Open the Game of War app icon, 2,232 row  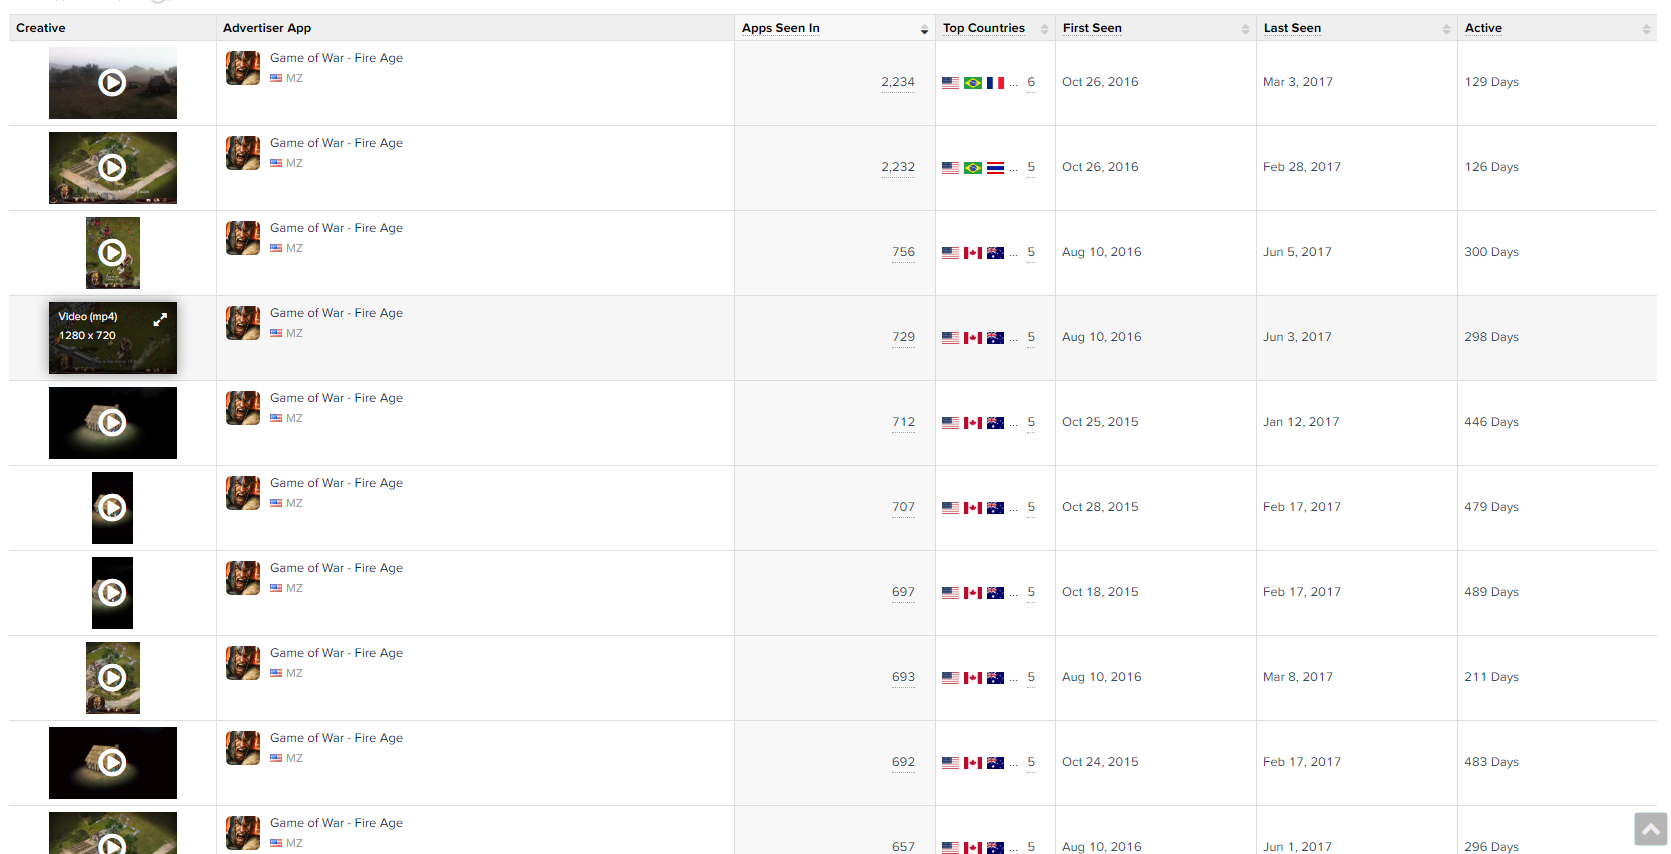point(243,153)
